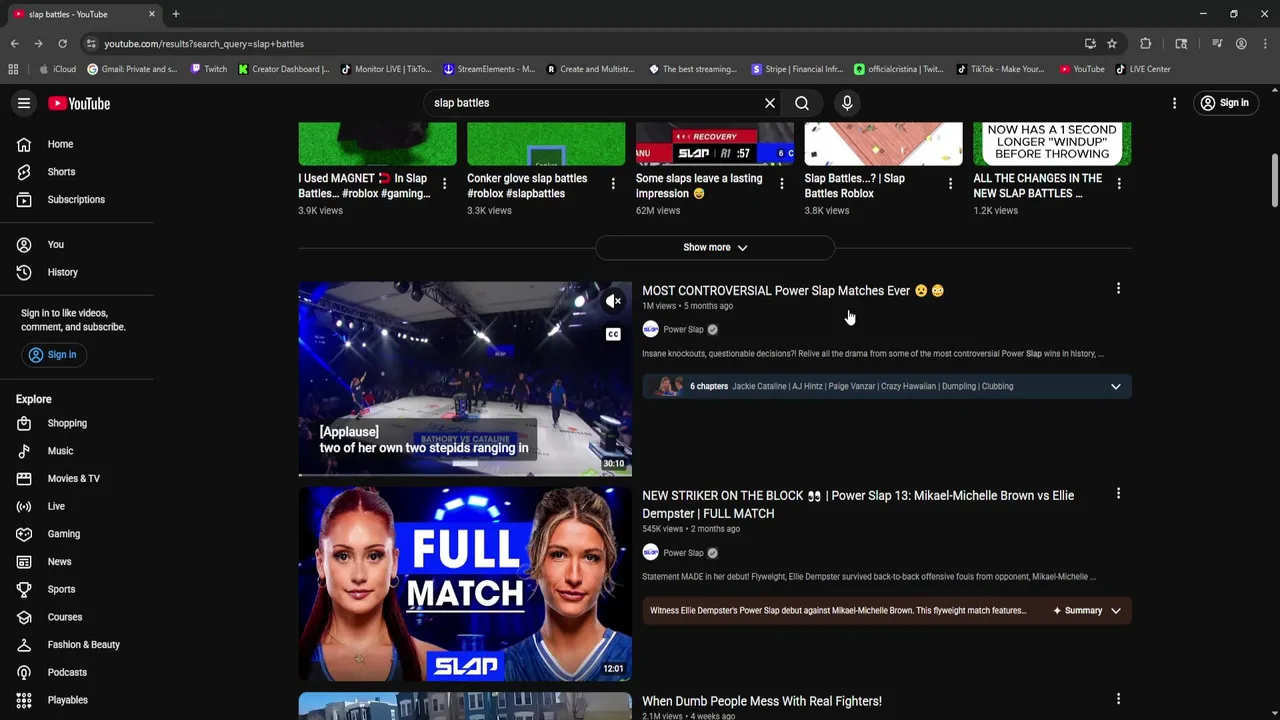
Task: Open Twitch bookmark
Action: pos(209,69)
